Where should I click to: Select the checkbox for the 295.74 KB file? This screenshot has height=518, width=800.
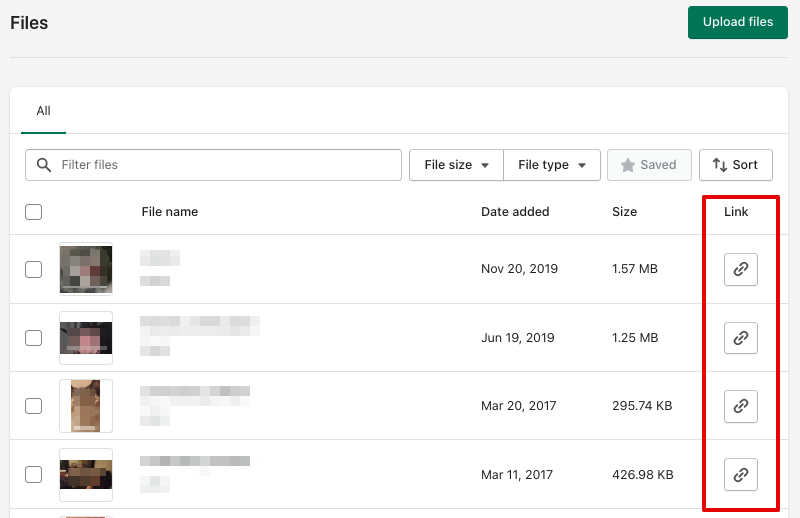(x=34, y=406)
